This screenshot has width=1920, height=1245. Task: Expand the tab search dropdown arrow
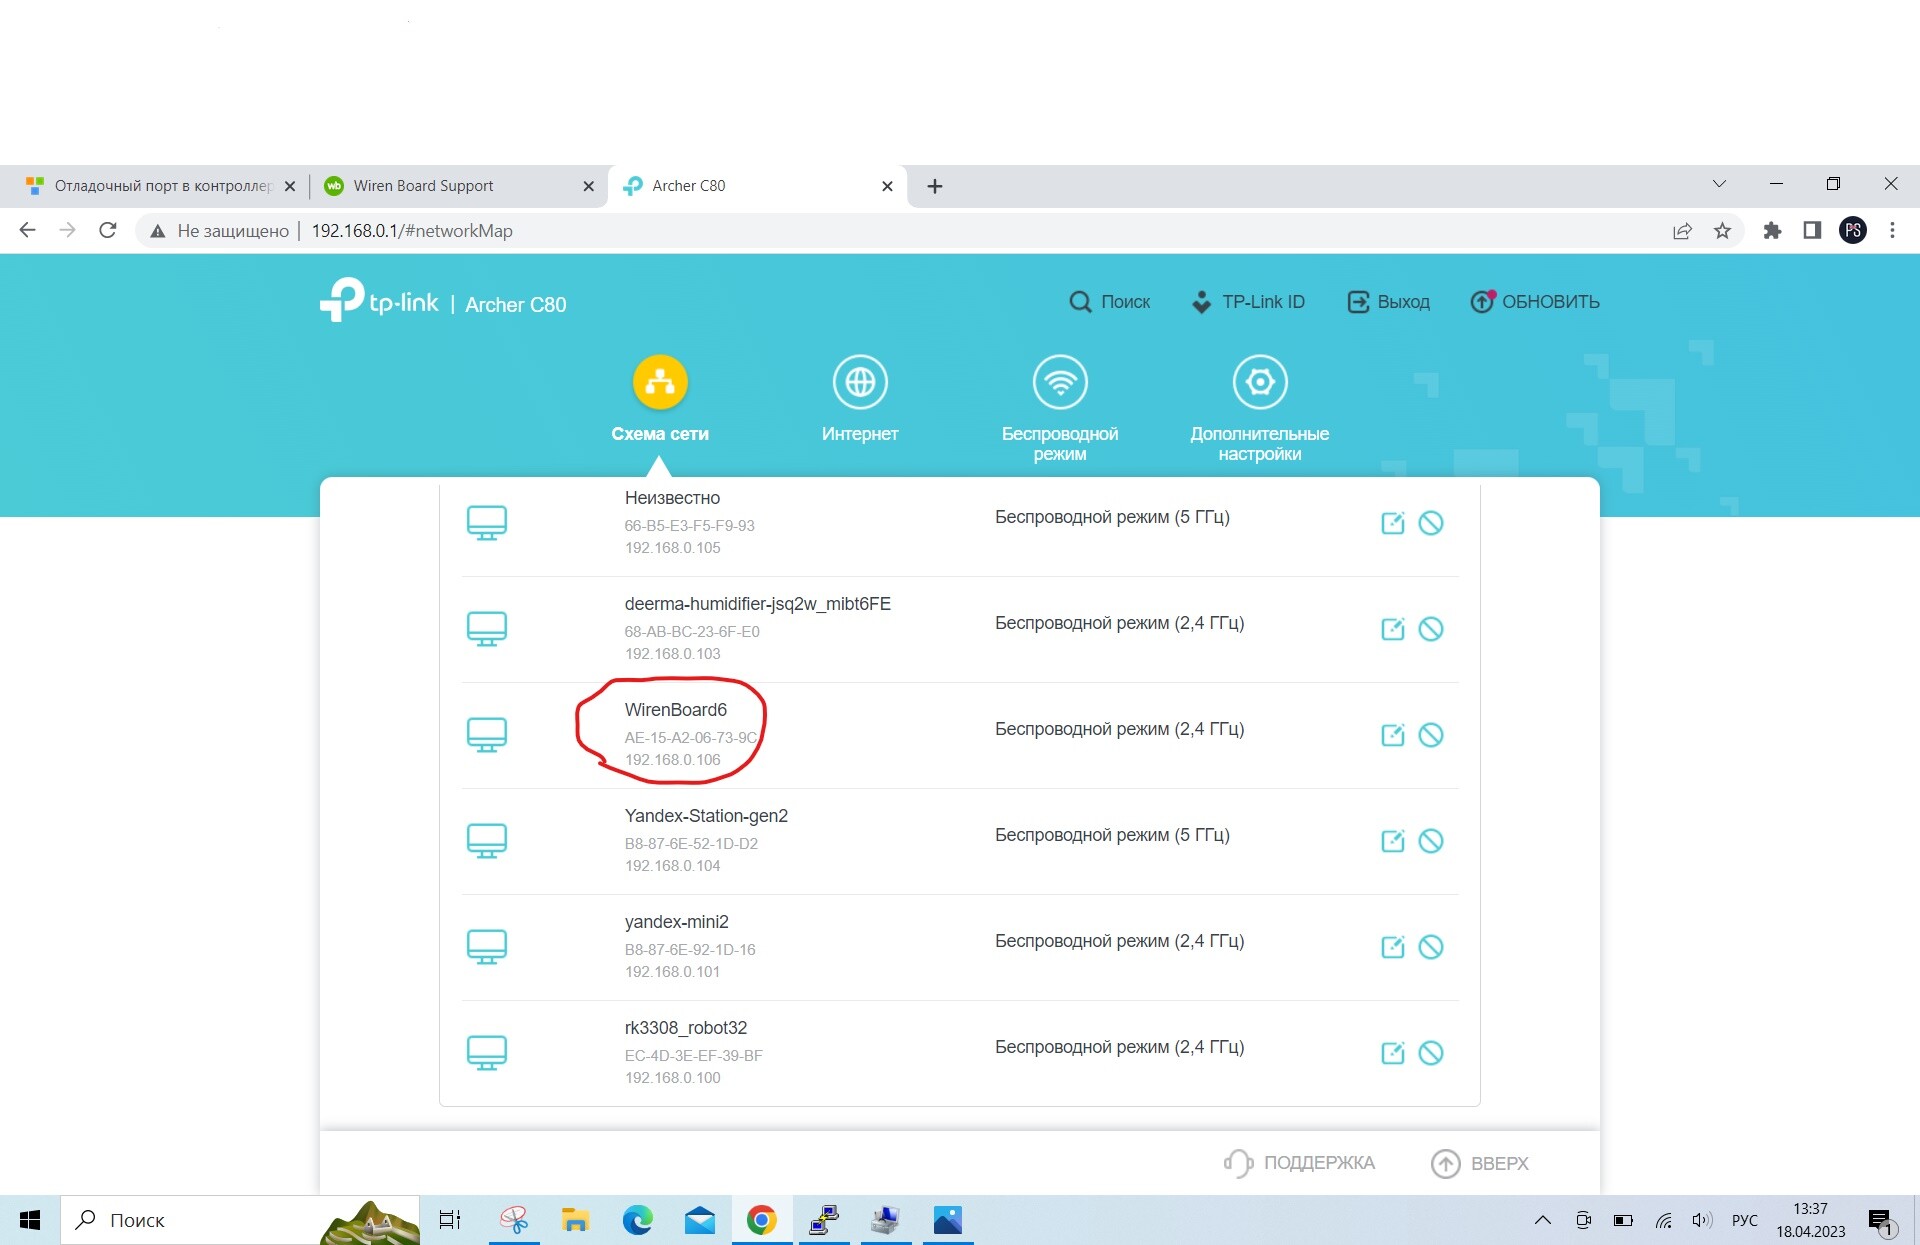(x=1719, y=184)
